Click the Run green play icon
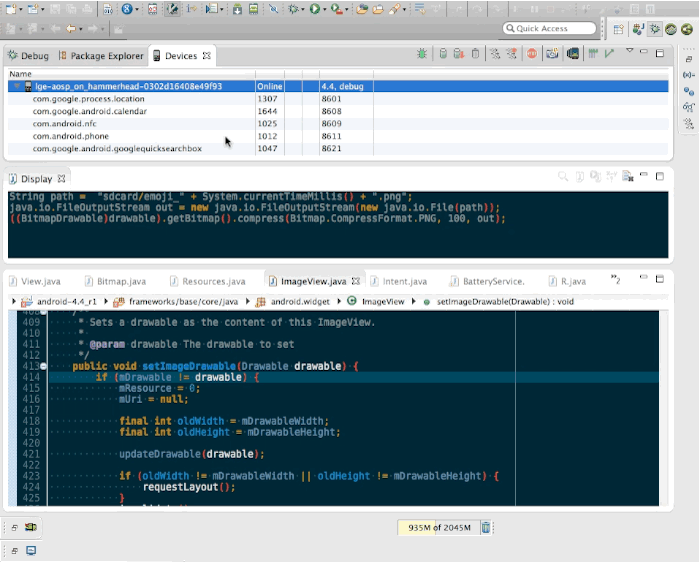 315,9
